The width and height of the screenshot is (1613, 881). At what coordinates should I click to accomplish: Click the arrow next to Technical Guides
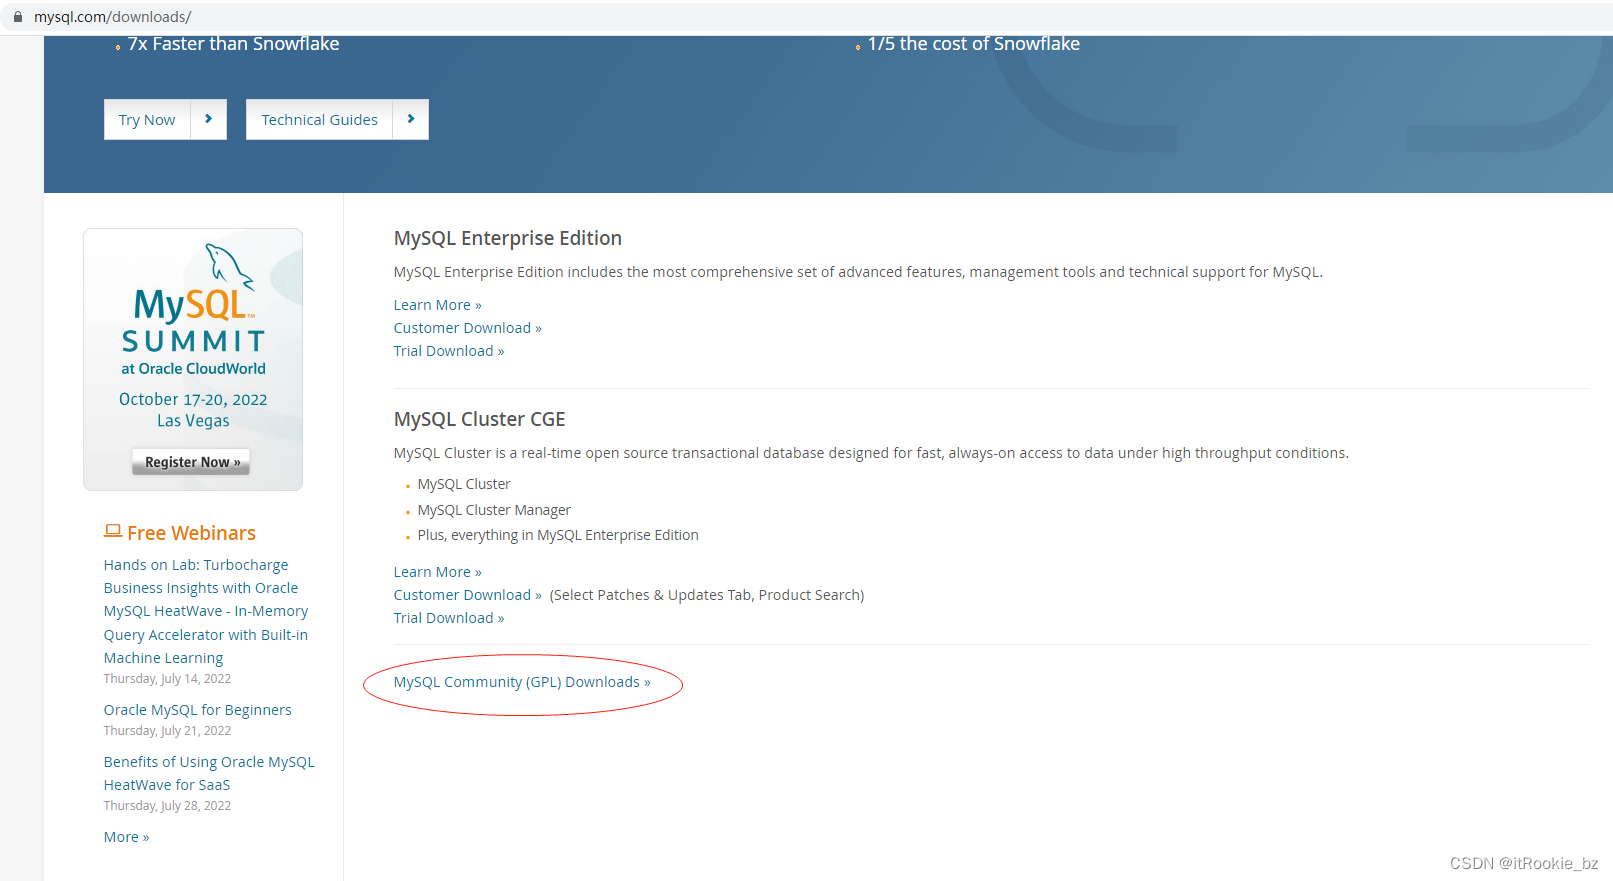pyautogui.click(x=410, y=119)
